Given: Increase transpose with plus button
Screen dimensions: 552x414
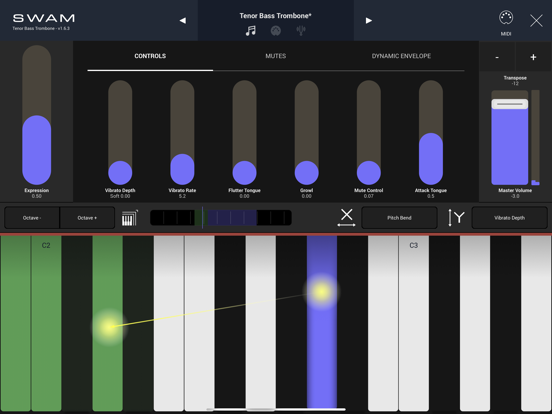Looking at the screenshot, I should (x=533, y=57).
